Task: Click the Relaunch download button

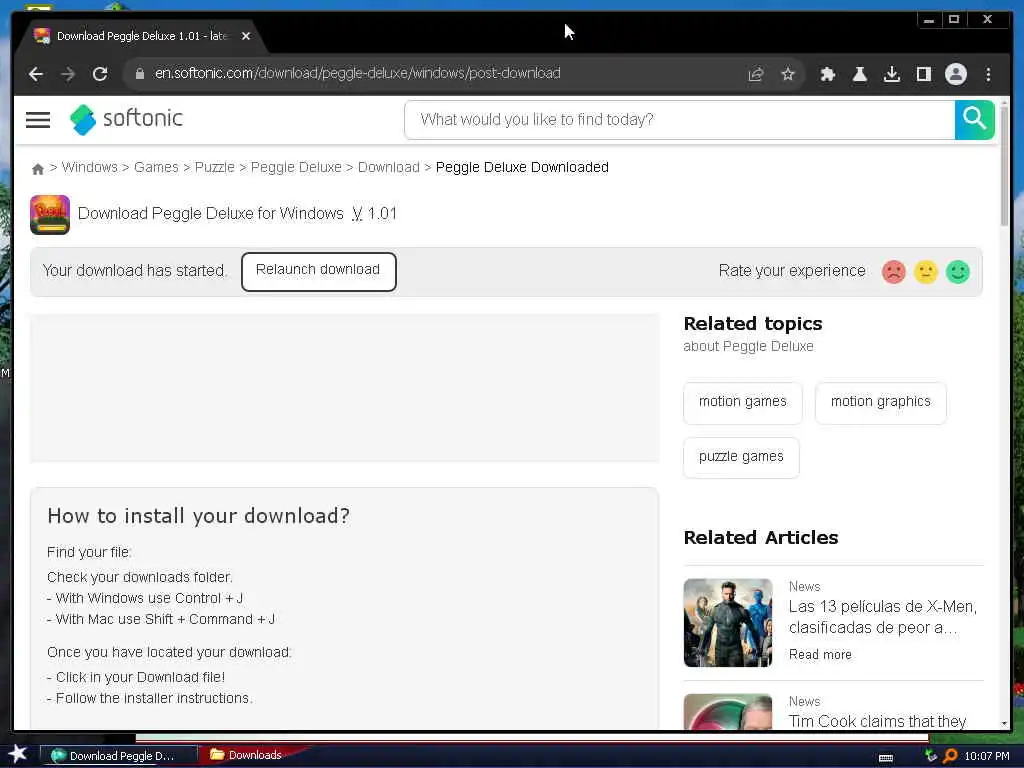Action: [x=319, y=271]
